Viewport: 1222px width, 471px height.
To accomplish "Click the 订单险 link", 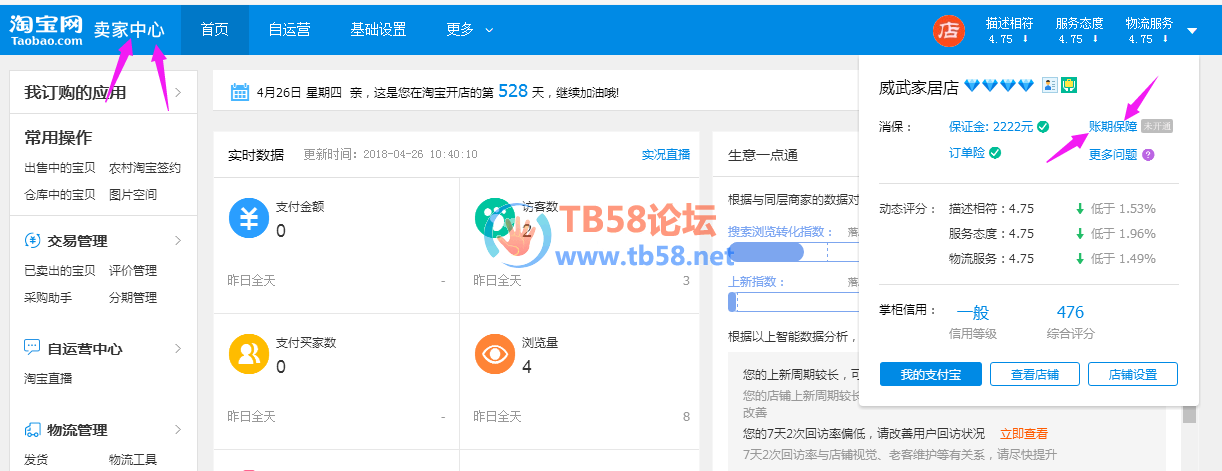I will coord(967,153).
